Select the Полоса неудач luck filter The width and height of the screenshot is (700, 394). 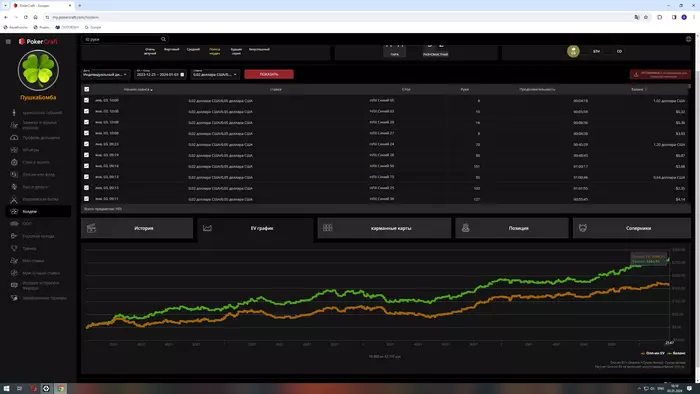[215, 51]
